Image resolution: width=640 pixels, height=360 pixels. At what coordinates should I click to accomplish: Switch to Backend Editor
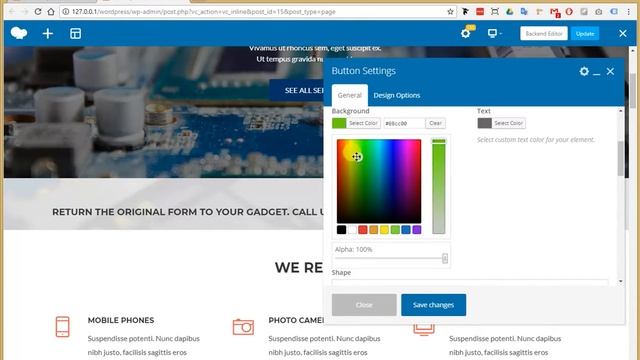[x=544, y=33]
